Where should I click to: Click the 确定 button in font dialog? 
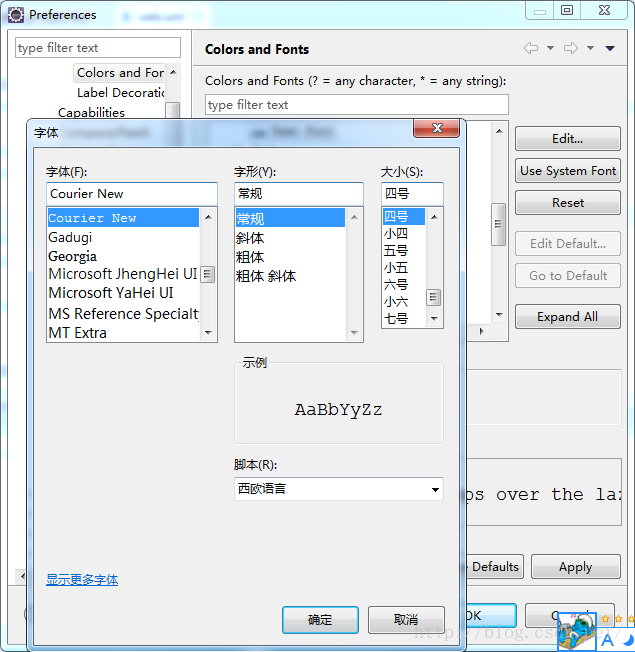[x=320, y=620]
